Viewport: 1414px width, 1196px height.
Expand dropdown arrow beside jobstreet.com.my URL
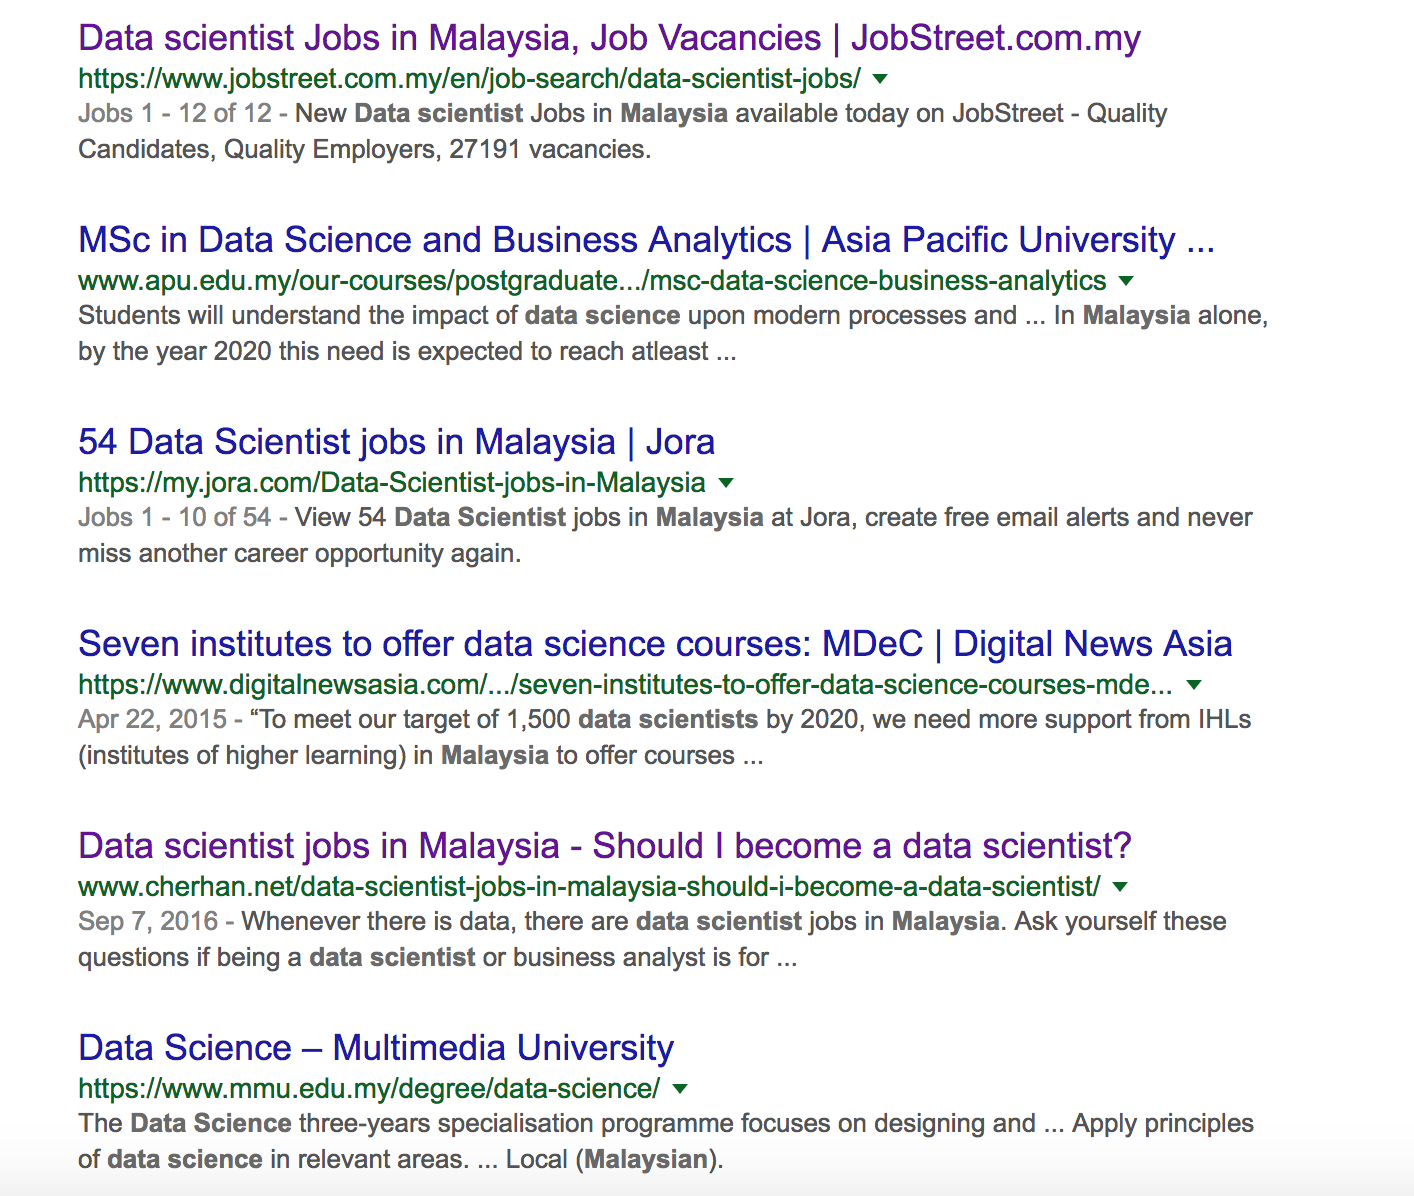click(880, 79)
